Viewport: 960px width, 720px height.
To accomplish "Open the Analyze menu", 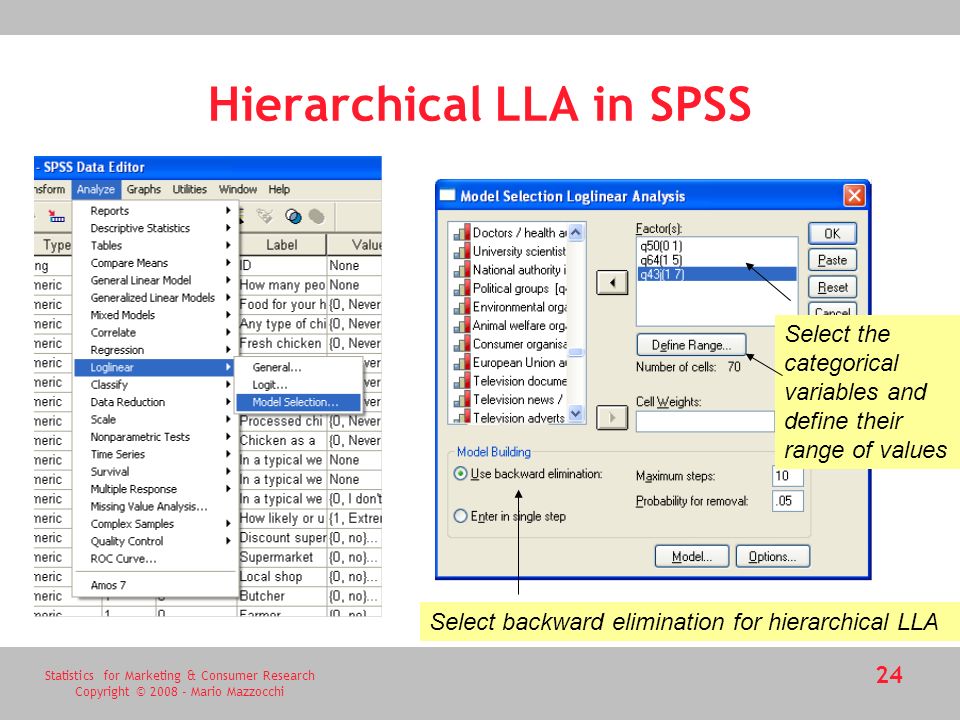I will pos(96,189).
